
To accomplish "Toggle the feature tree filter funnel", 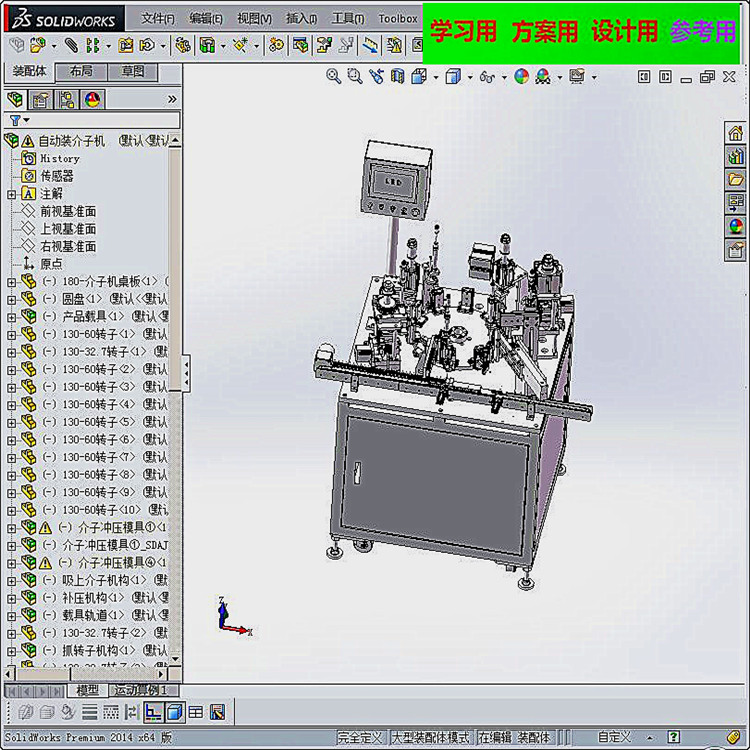I will coord(15,120).
